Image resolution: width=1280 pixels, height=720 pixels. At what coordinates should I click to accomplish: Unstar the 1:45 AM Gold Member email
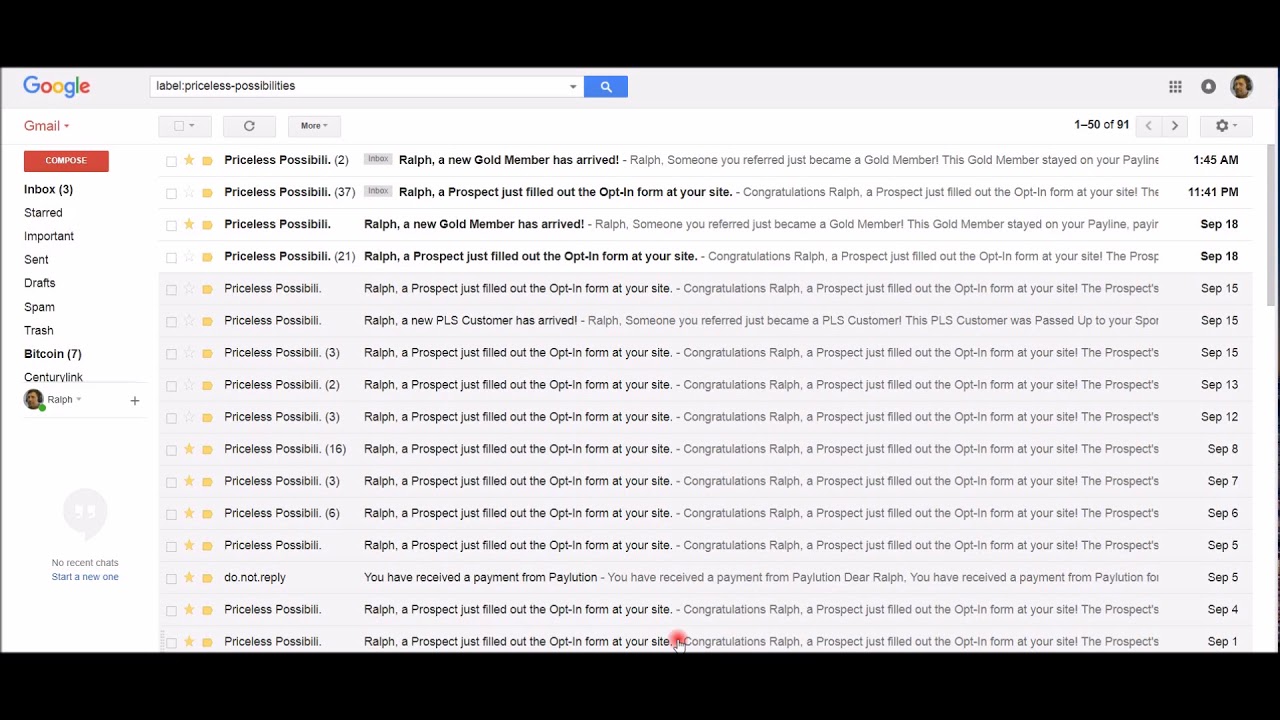pyautogui.click(x=189, y=160)
